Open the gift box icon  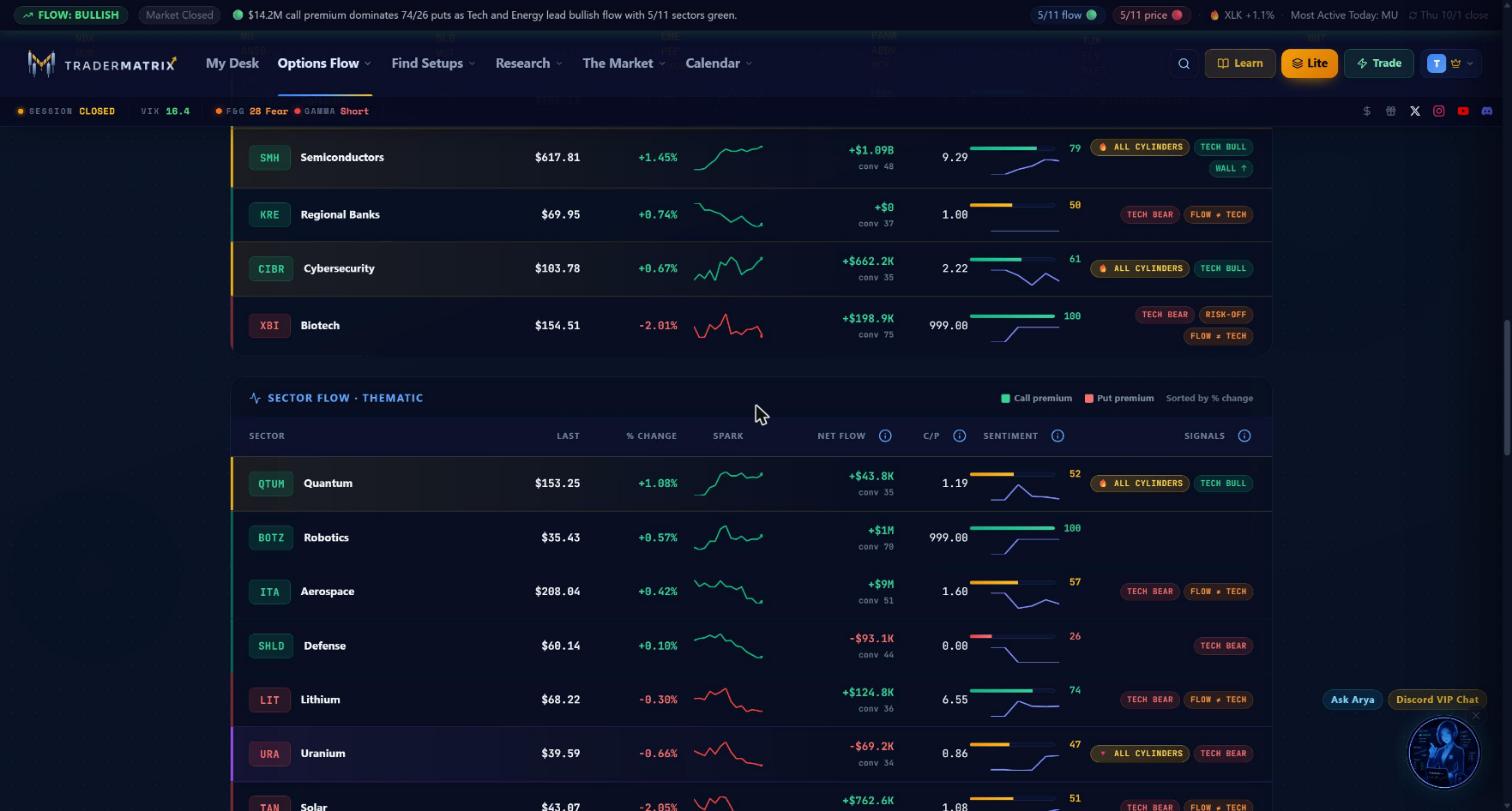click(1391, 111)
